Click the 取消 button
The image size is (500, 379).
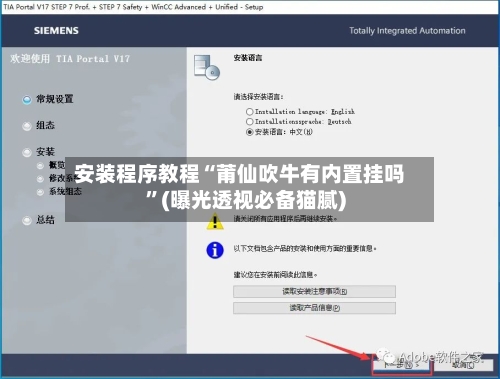[463, 365]
